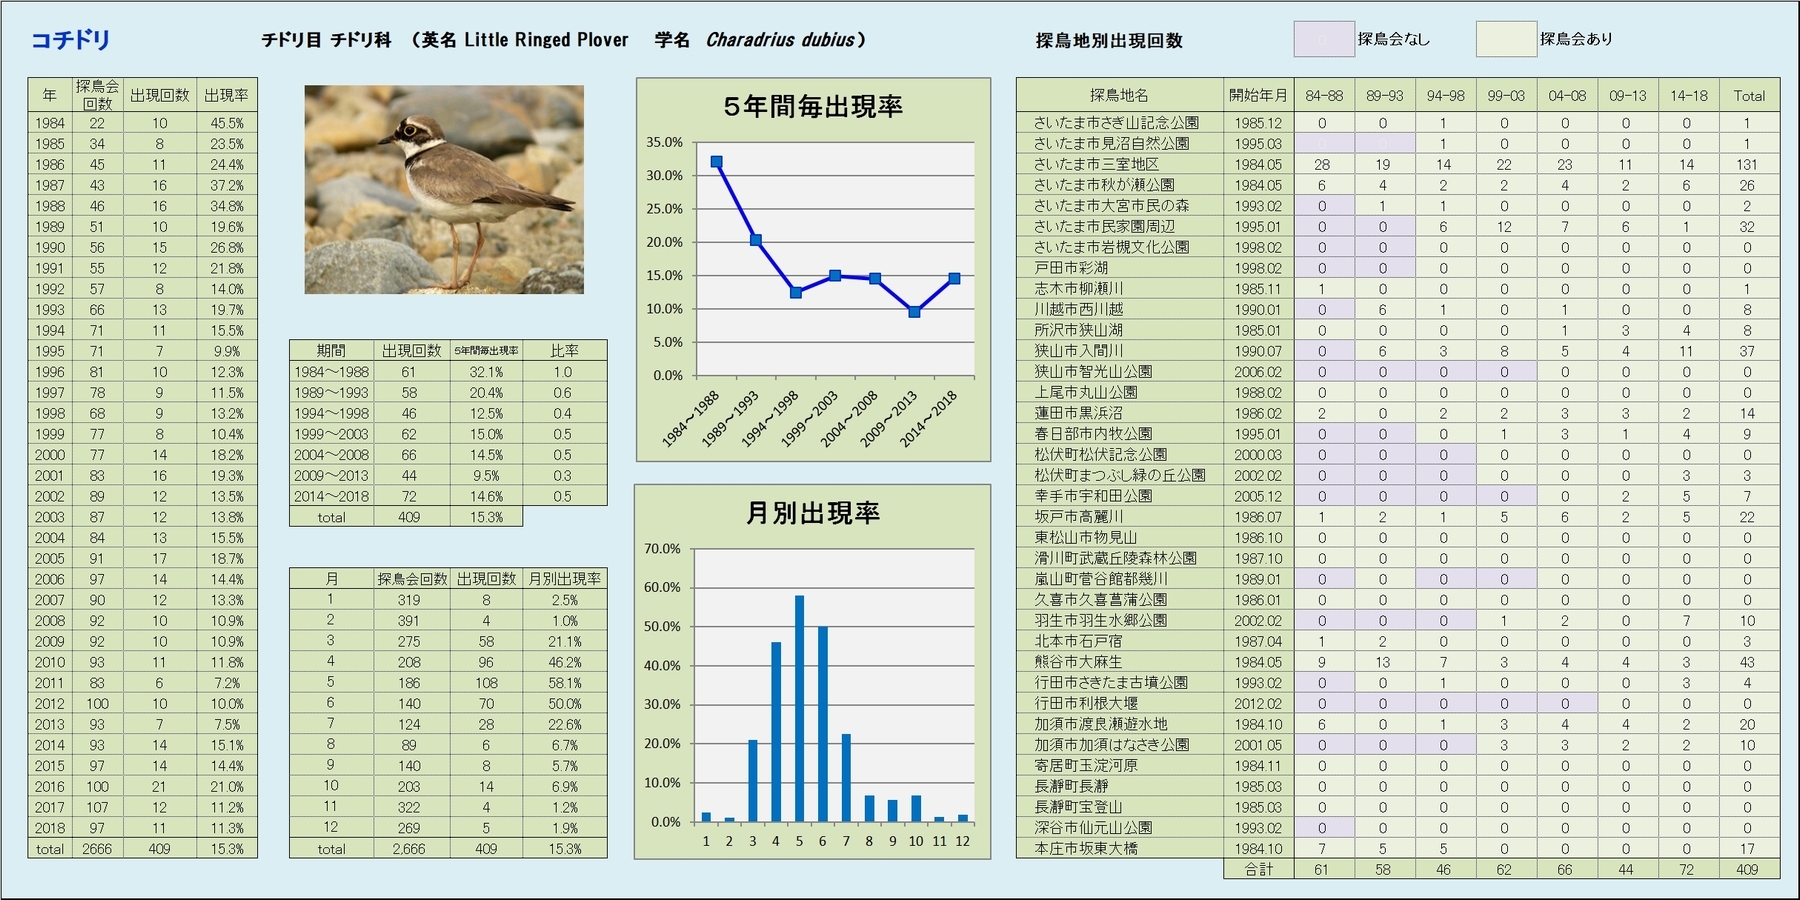The width and height of the screenshot is (1800, 900).
Task: Click the 14-18 period column header
Action: click(x=1687, y=96)
